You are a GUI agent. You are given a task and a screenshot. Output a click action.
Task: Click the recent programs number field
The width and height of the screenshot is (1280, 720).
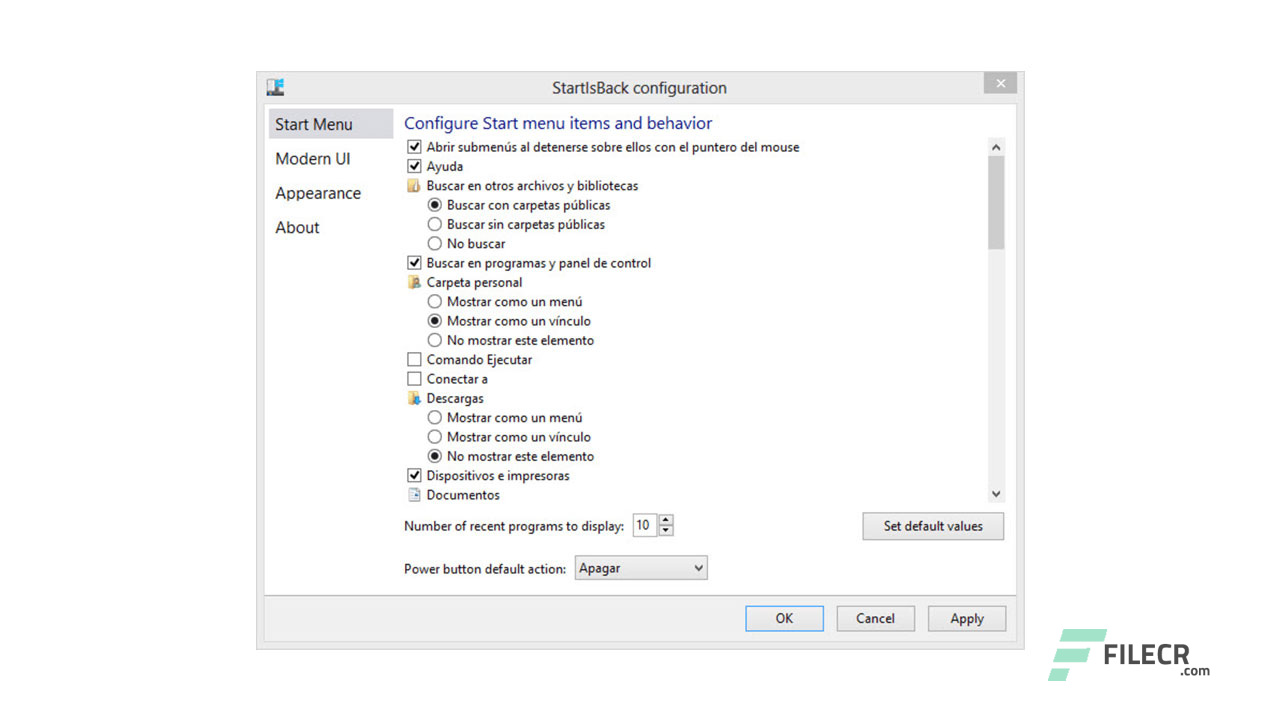tap(645, 525)
